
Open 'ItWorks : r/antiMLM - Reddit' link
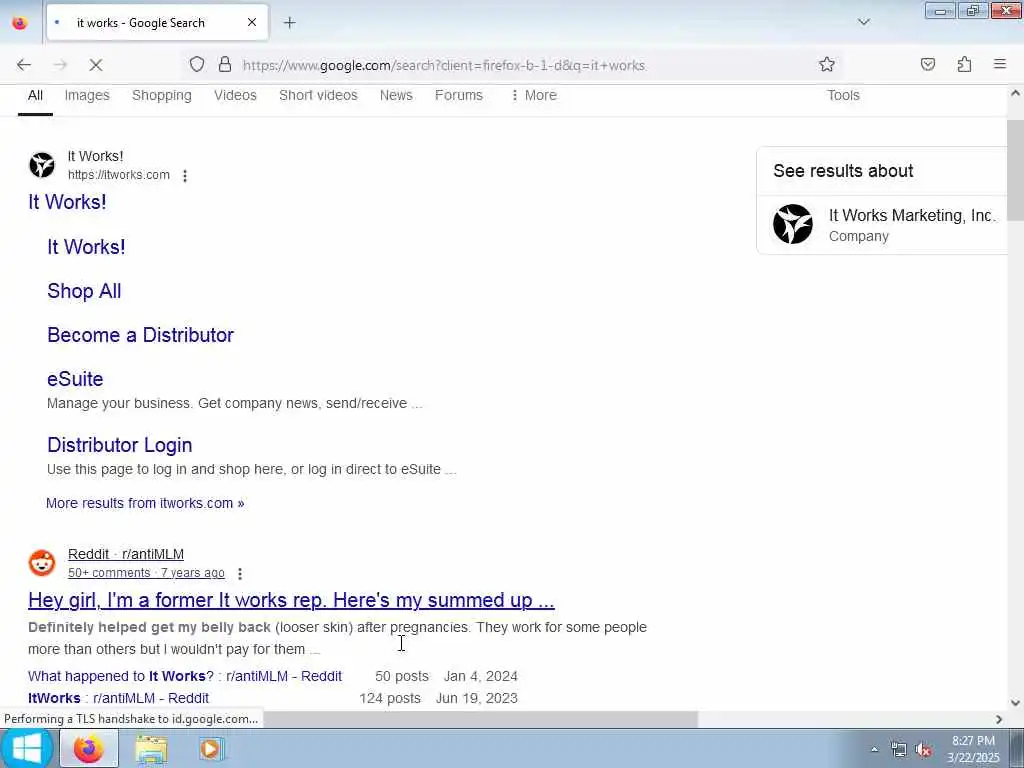pyautogui.click(x=118, y=698)
